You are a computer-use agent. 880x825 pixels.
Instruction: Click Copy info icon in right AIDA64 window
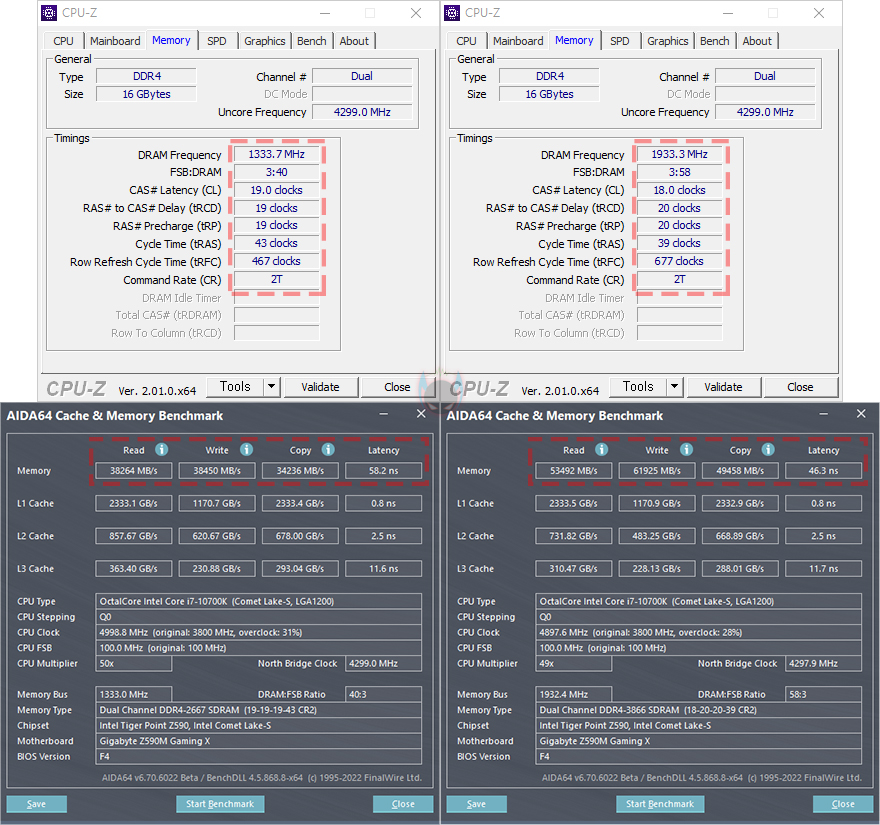pos(768,450)
